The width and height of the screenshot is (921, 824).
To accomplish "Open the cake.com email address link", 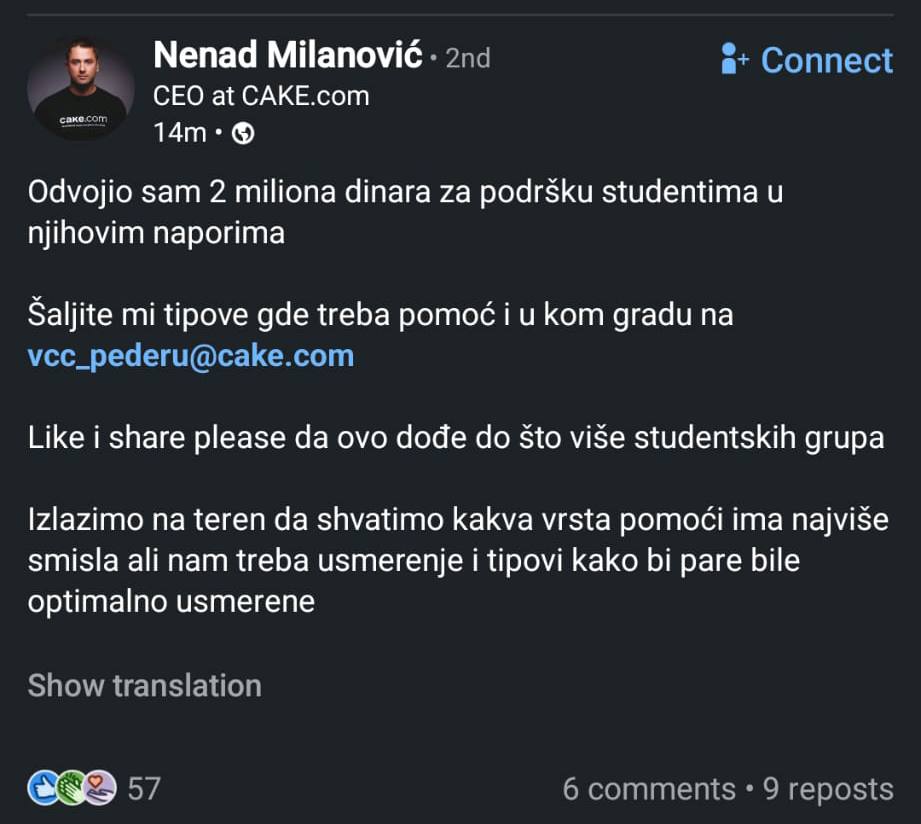I will point(191,355).
